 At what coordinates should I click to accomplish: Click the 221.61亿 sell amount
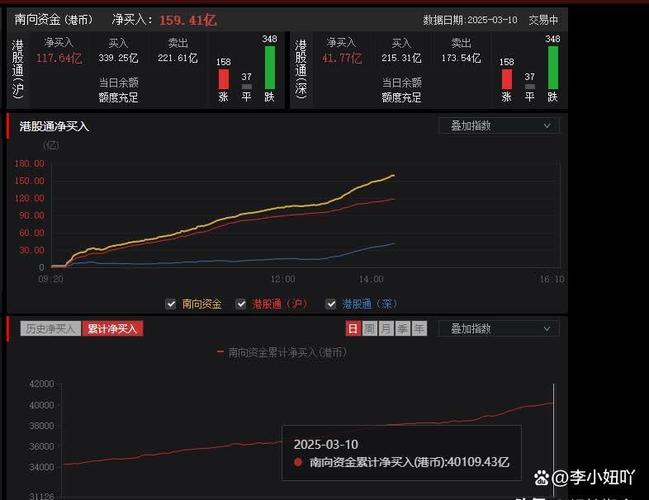pyautogui.click(x=178, y=58)
